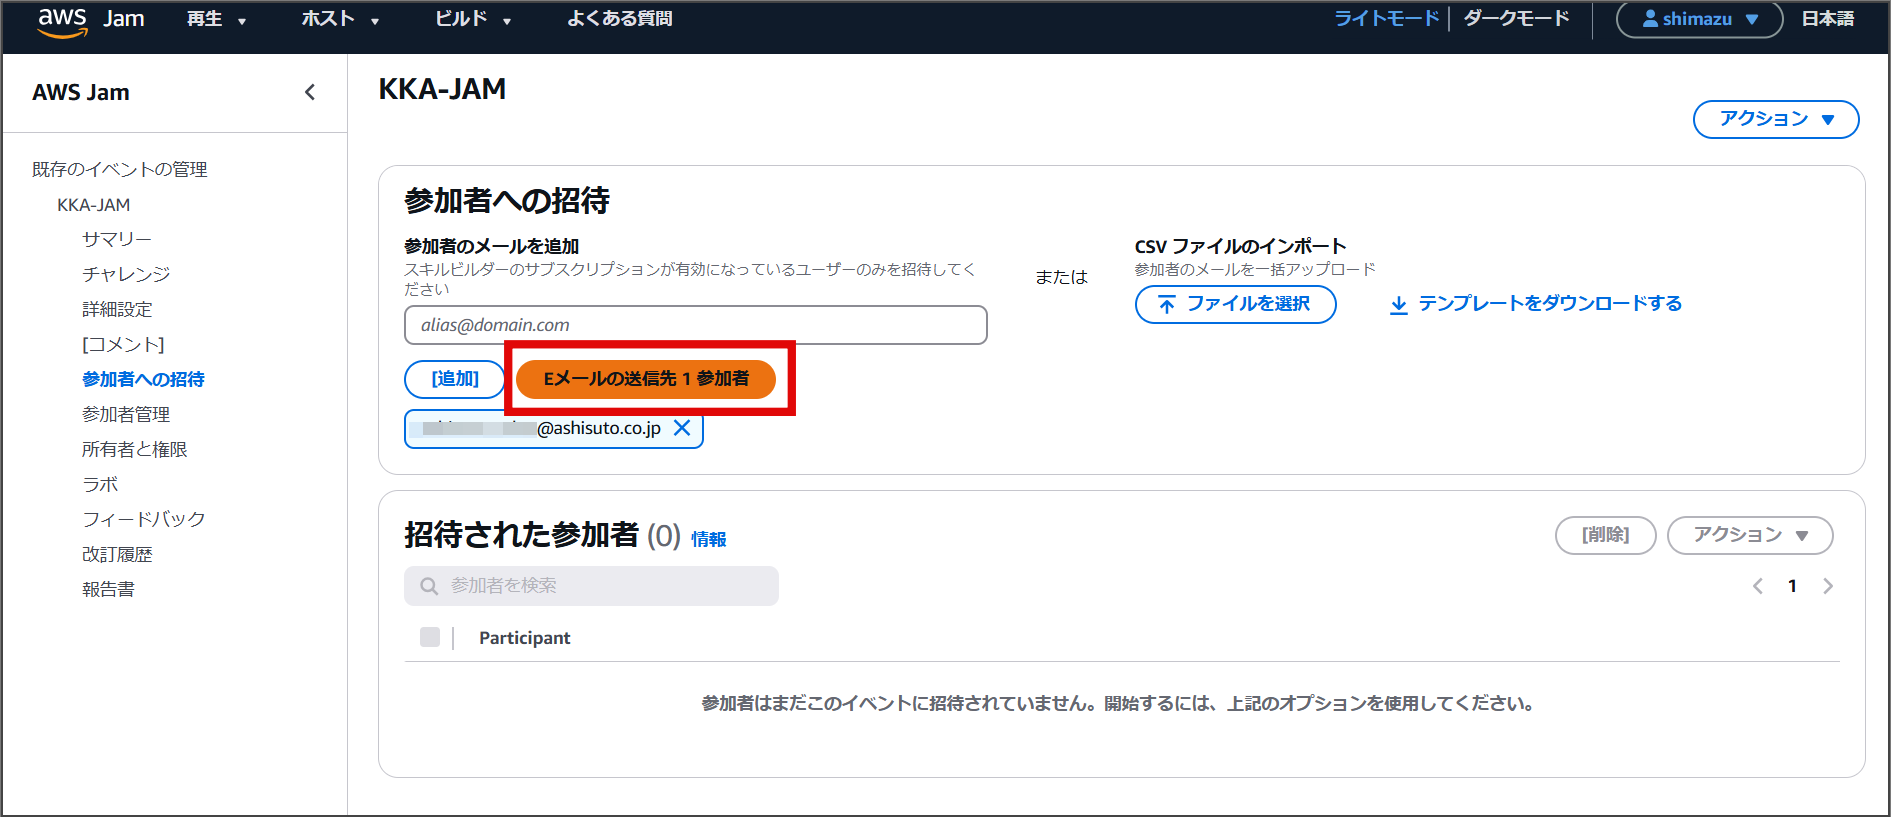The width and height of the screenshot is (1891, 817).
Task: Switch to ダークモード
Action: pos(1516,18)
